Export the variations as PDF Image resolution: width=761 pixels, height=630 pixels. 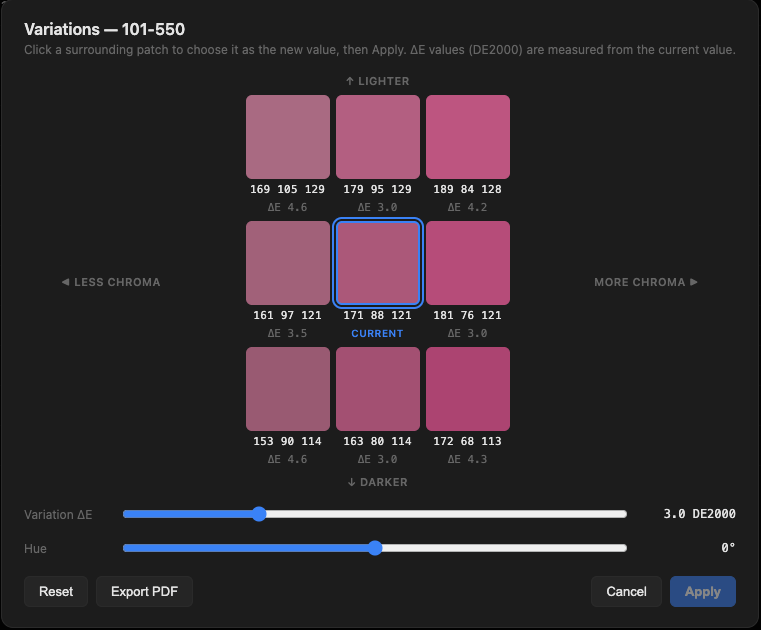pos(144,592)
